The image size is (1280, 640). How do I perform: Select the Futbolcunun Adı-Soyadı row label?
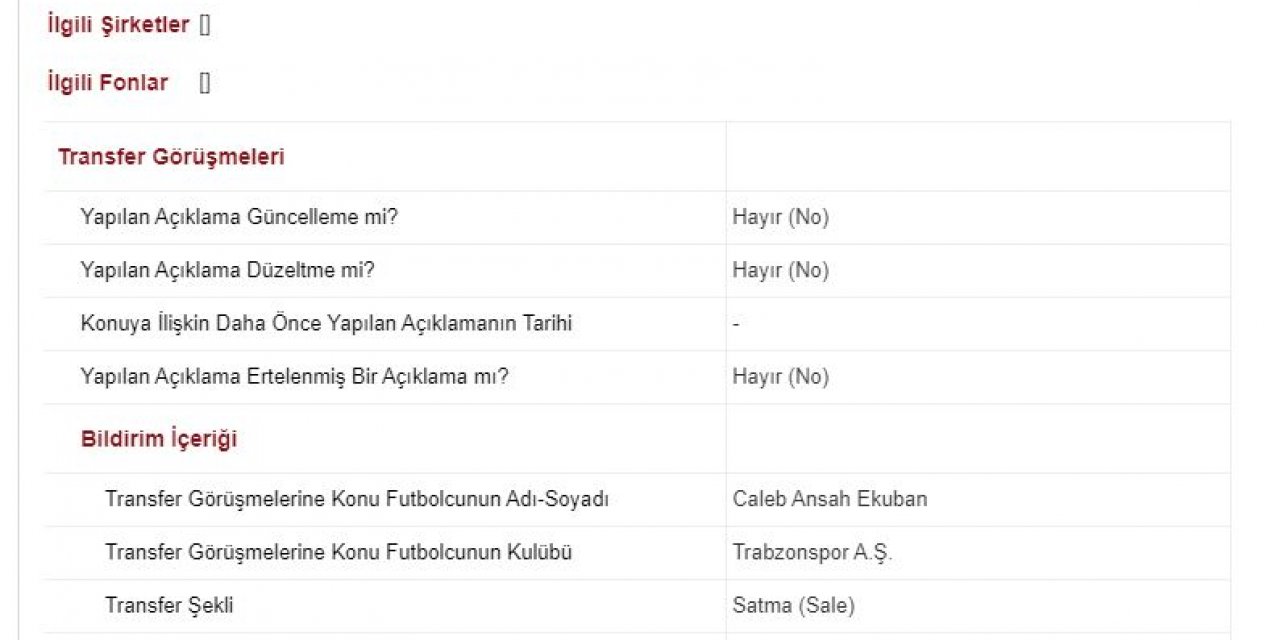click(357, 498)
